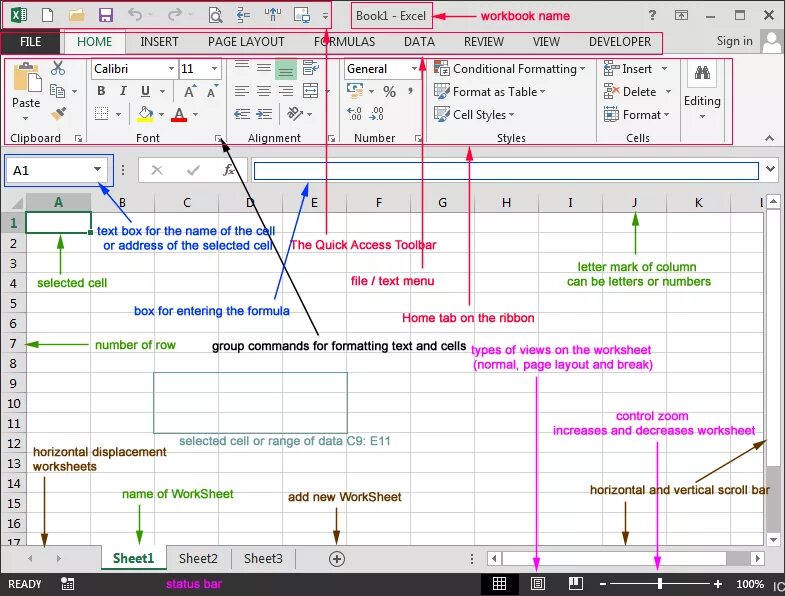Screen dimensions: 785x596
Task: Click the Open folder icon in Quick Access Toolbar
Action: [77, 15]
